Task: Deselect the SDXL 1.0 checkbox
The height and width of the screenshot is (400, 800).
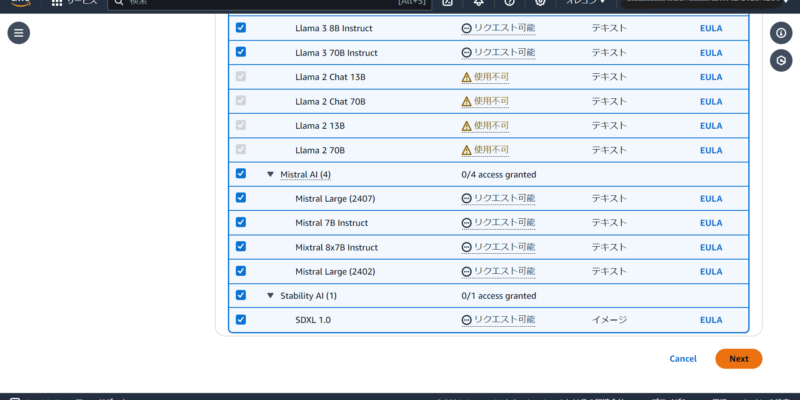Action: point(240,320)
